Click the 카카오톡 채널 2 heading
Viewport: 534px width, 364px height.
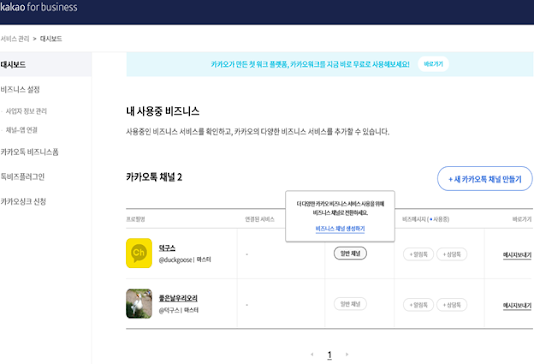pyautogui.click(x=154, y=177)
